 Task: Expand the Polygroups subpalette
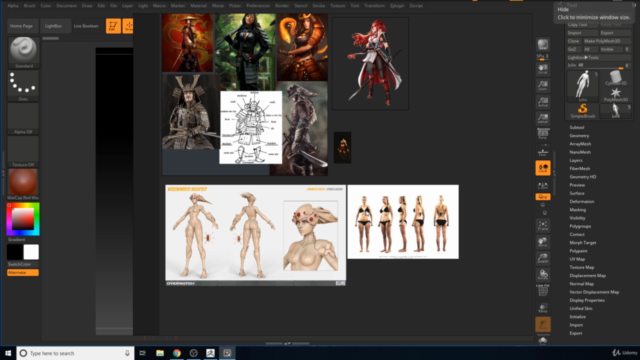click(580, 226)
